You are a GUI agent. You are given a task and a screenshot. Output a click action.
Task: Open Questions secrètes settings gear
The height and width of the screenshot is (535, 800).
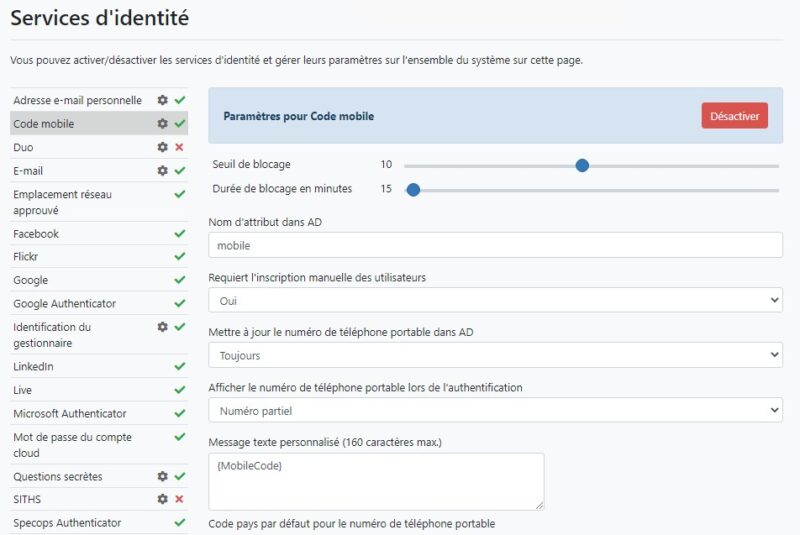[162, 476]
